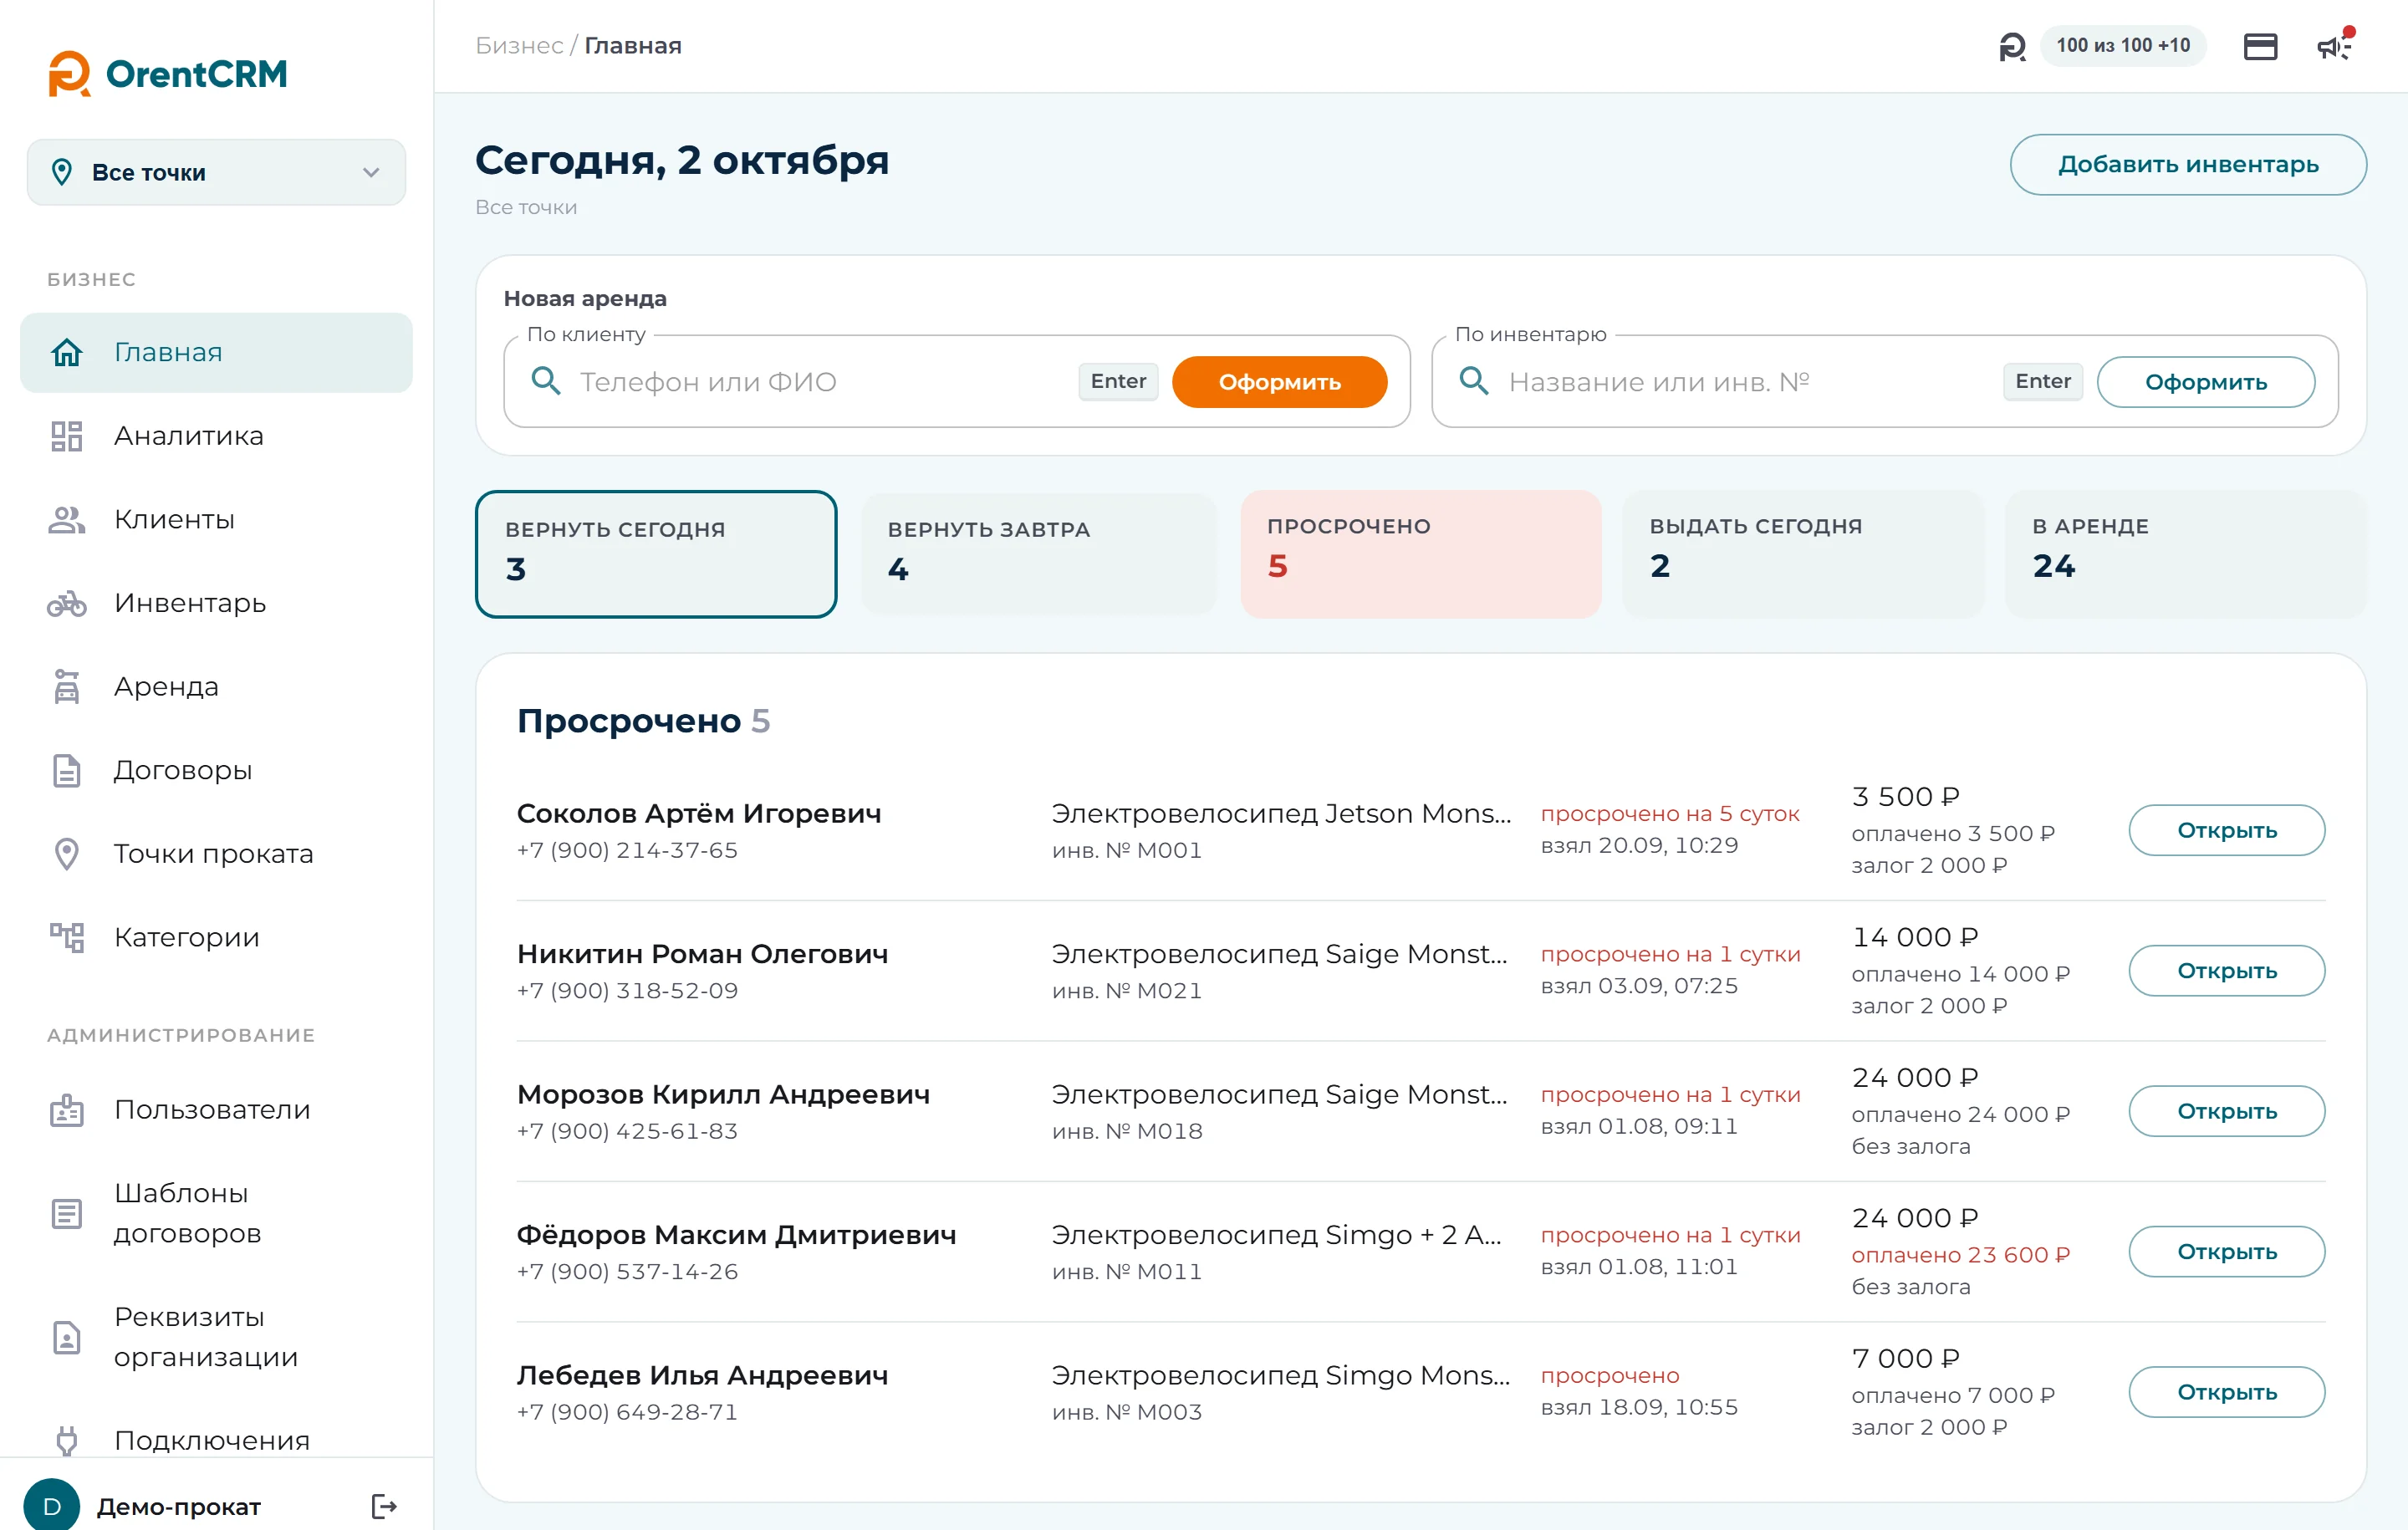Image resolution: width=2408 pixels, height=1530 pixels.
Task: Click the Договоры document icon
Action: [x=67, y=770]
